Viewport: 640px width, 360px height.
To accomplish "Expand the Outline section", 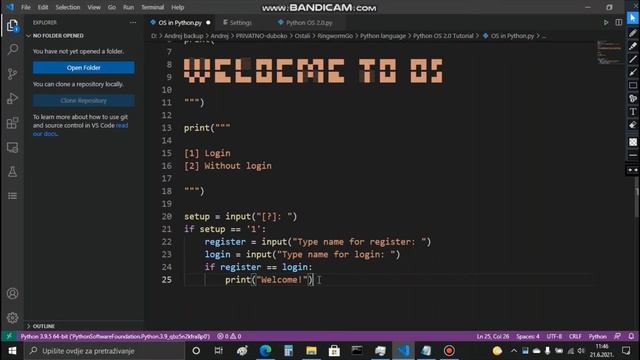I will pos(83,326).
